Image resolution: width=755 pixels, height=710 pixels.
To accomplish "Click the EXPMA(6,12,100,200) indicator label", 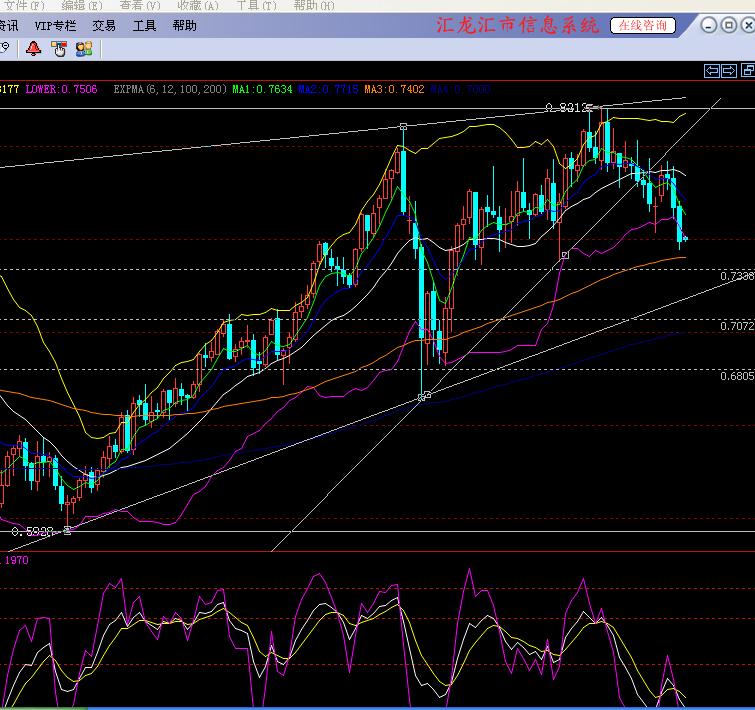I will point(170,89).
